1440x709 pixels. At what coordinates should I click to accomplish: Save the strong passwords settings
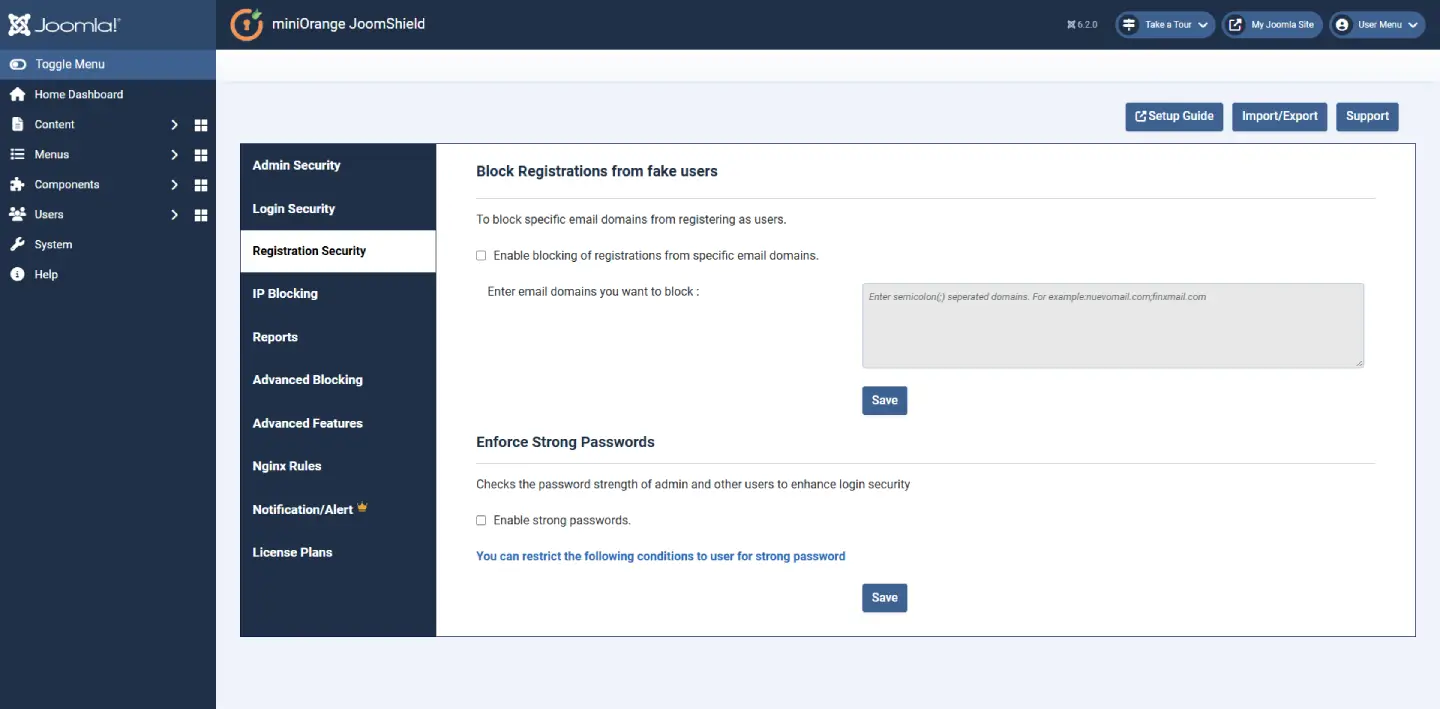[884, 598]
